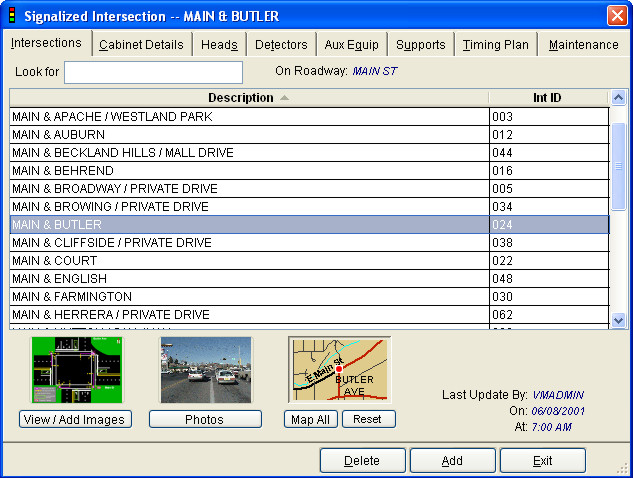Open the Aux Equip tab

click(x=352, y=44)
